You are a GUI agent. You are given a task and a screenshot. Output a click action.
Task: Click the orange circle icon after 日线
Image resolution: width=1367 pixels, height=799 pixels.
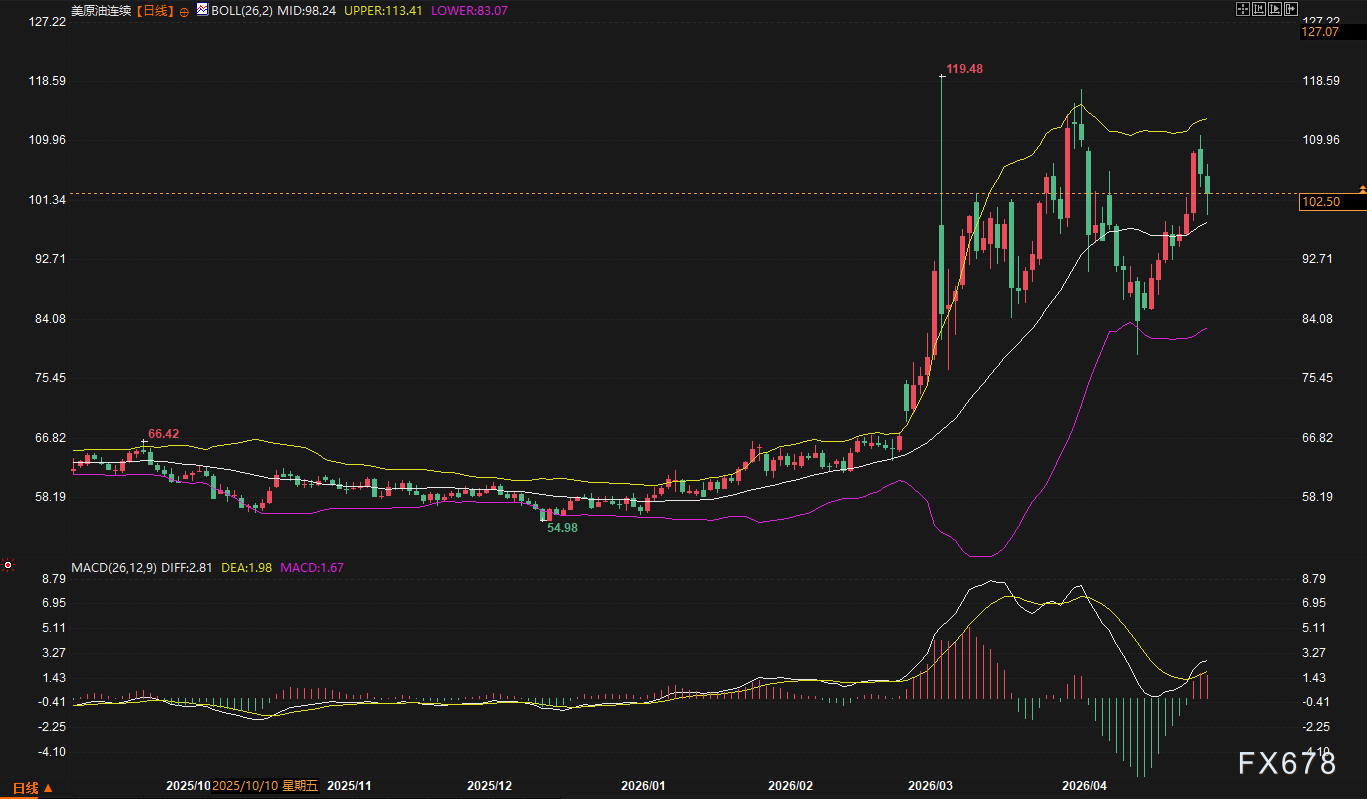[184, 11]
